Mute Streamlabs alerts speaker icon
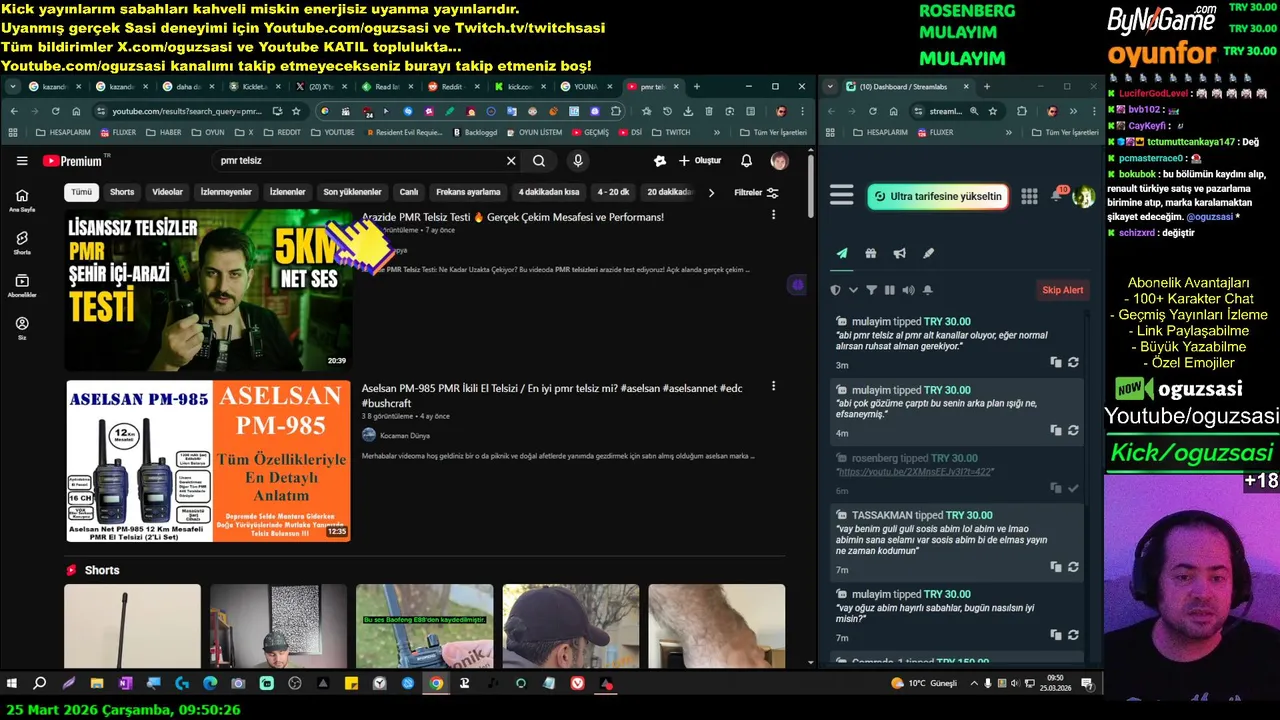The height and width of the screenshot is (720, 1280). (x=908, y=290)
